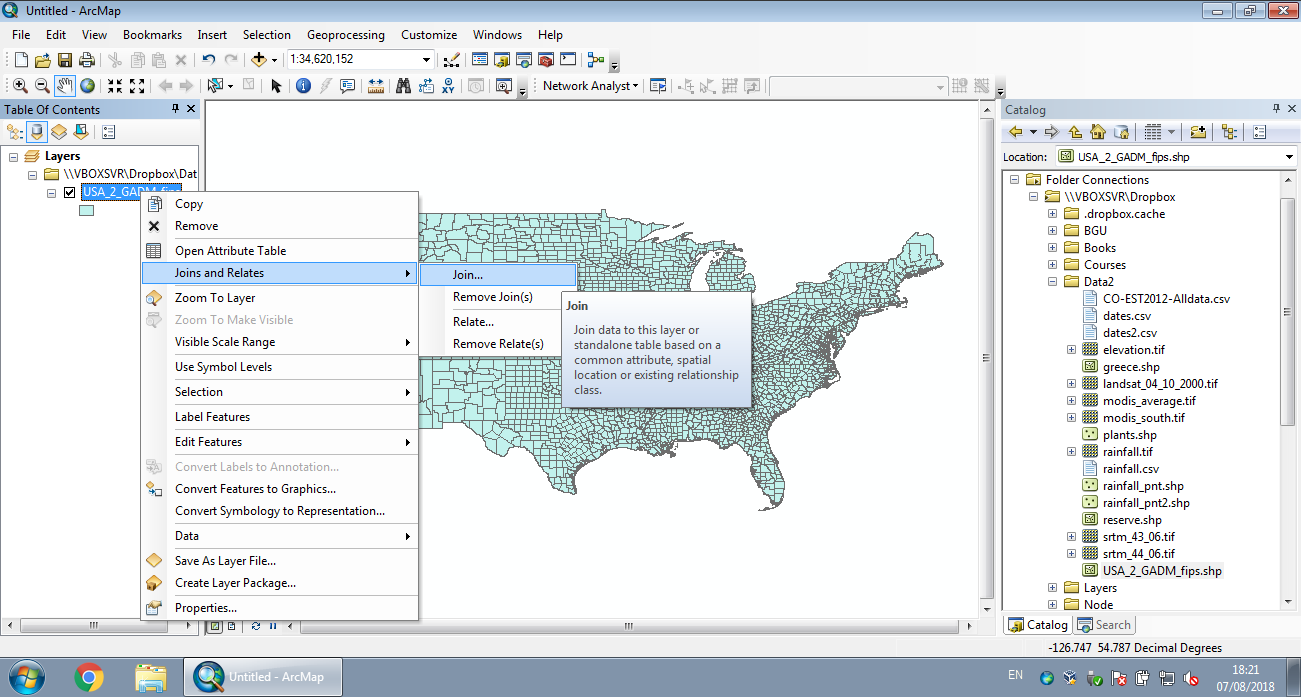Open the Location dropdown in Catalog
This screenshot has height=697, width=1301.
tap(1286, 156)
